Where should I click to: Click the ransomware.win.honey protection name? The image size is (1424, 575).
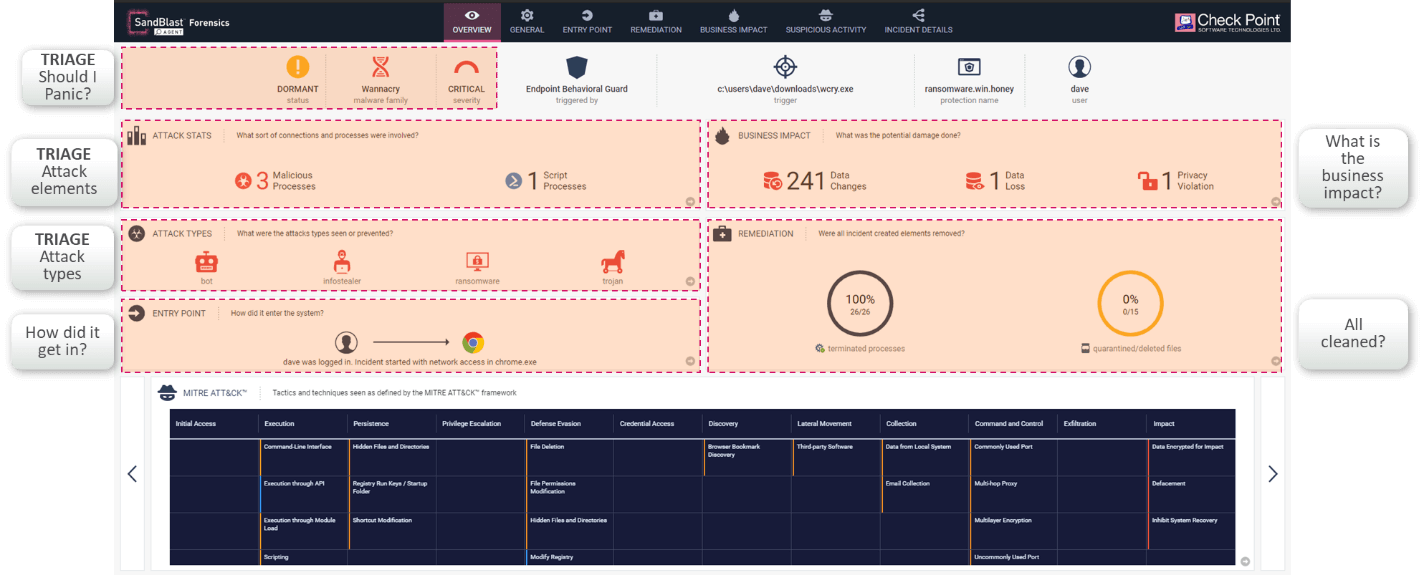pos(968,89)
